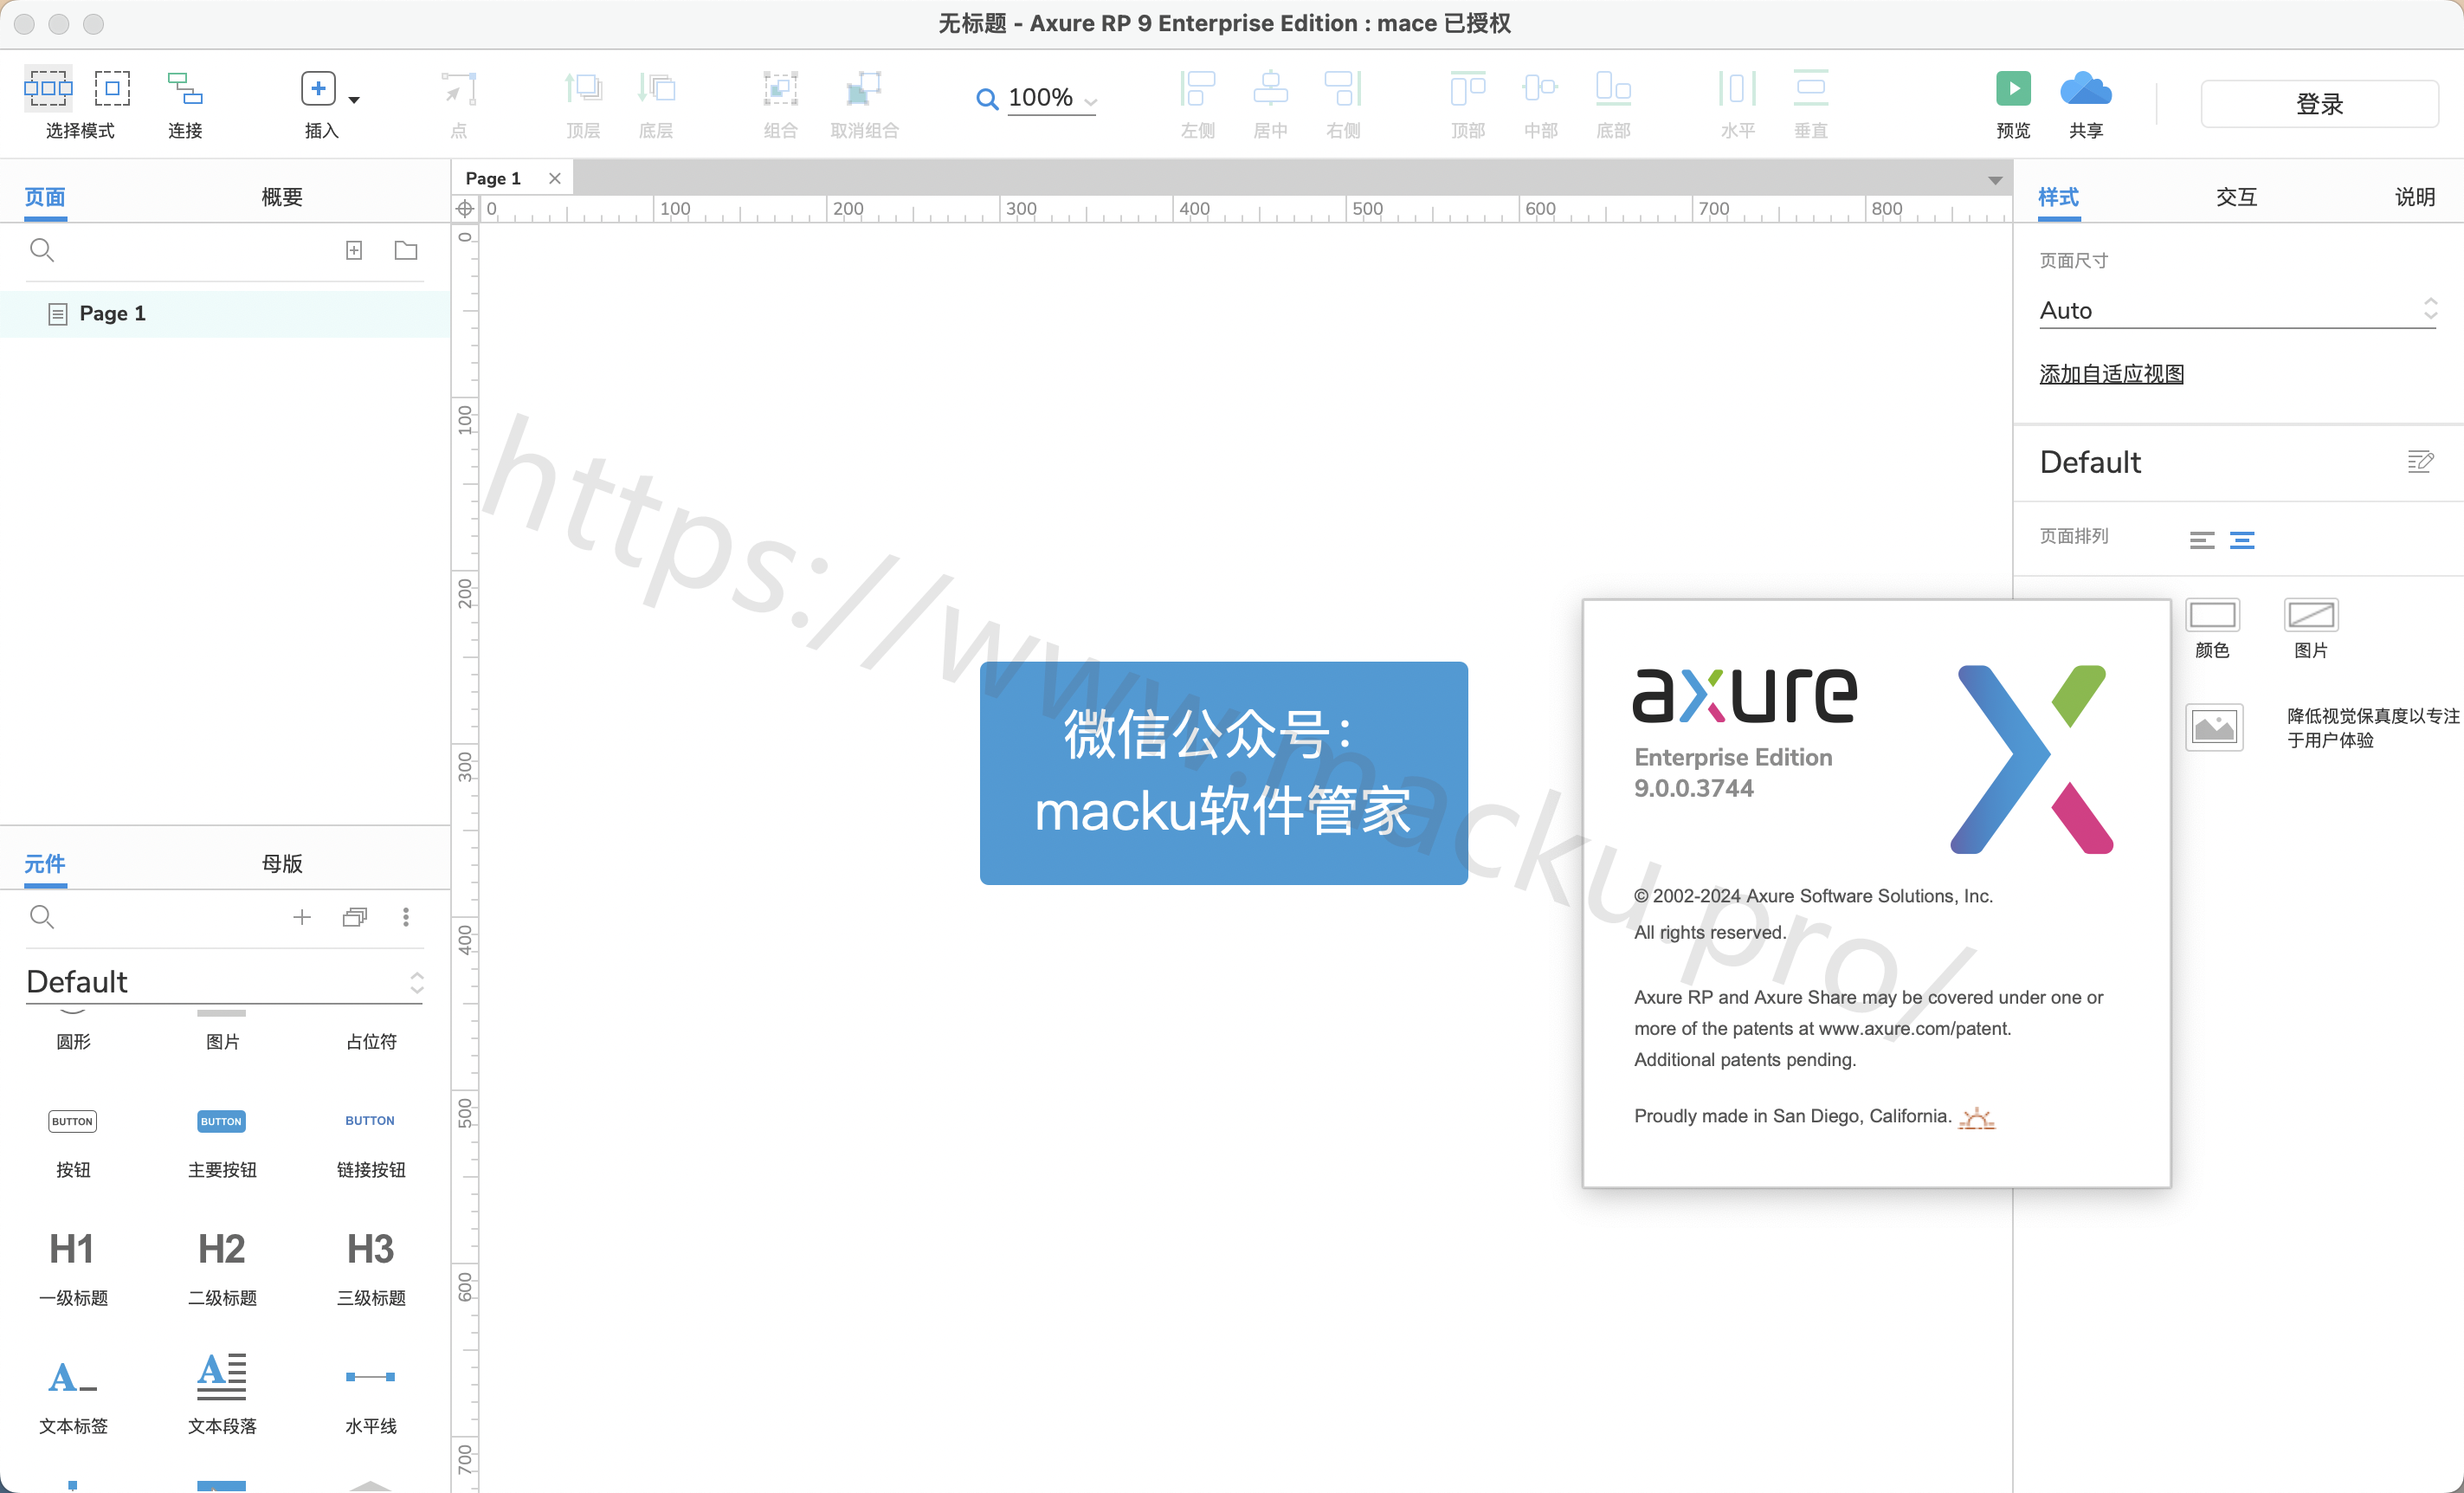Toggle the low-fidelity mode image icon
The image size is (2464, 1493).
[2214, 727]
